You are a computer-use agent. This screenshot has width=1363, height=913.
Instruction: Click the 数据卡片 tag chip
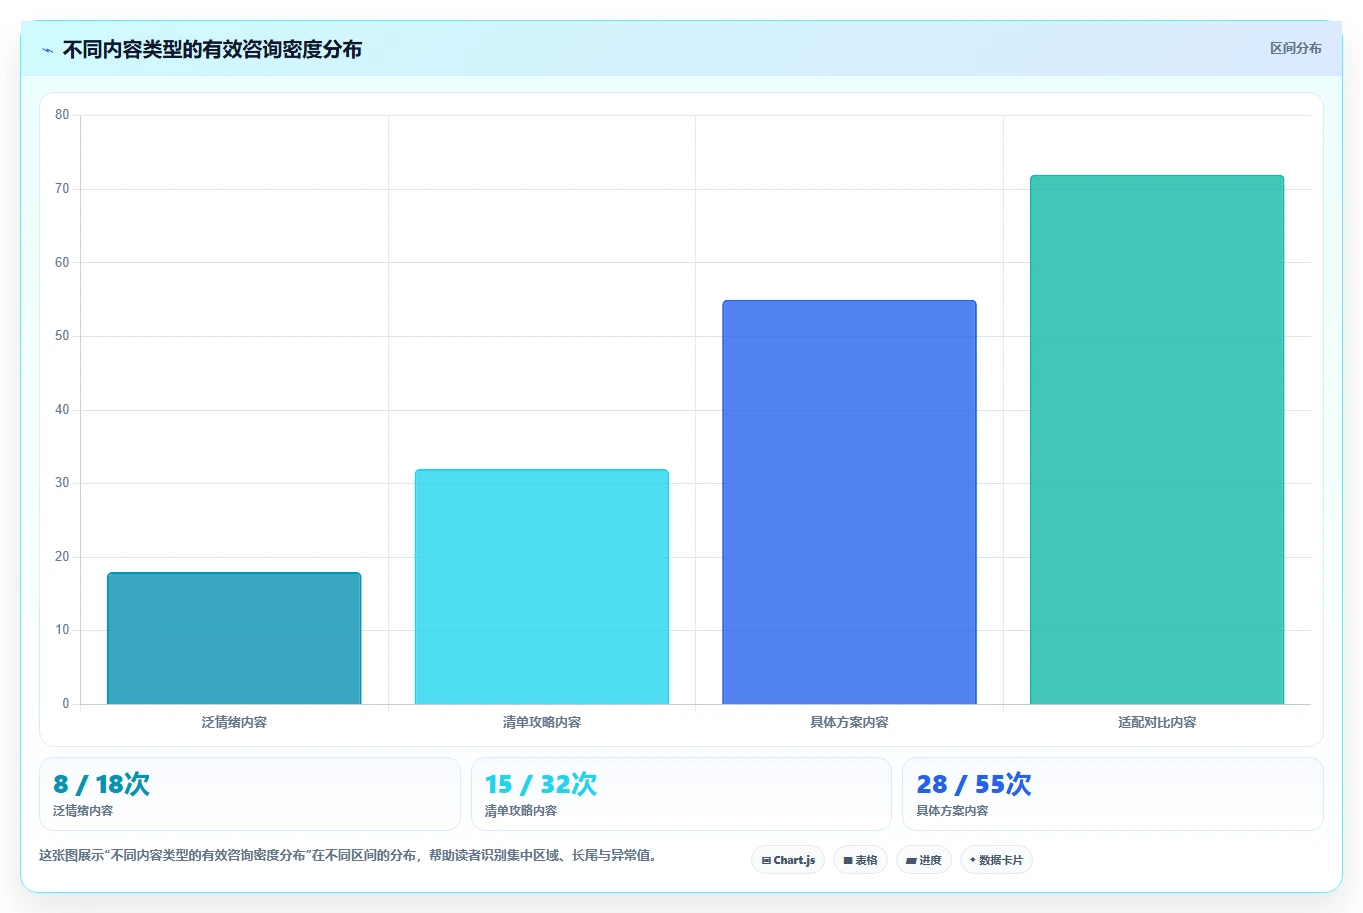[x=996, y=860]
